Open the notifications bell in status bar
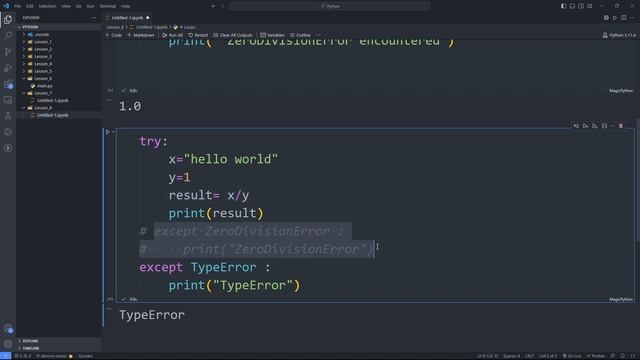The image size is (640, 360). coord(622,356)
